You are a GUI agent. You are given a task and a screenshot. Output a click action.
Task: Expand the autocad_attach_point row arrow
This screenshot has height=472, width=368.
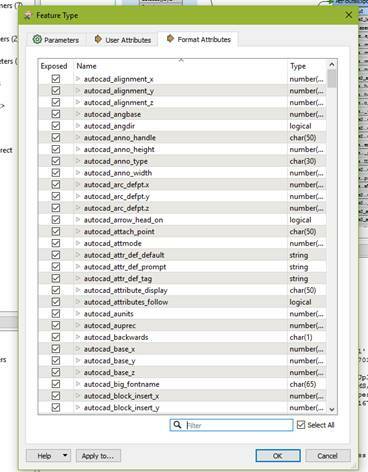78,231
